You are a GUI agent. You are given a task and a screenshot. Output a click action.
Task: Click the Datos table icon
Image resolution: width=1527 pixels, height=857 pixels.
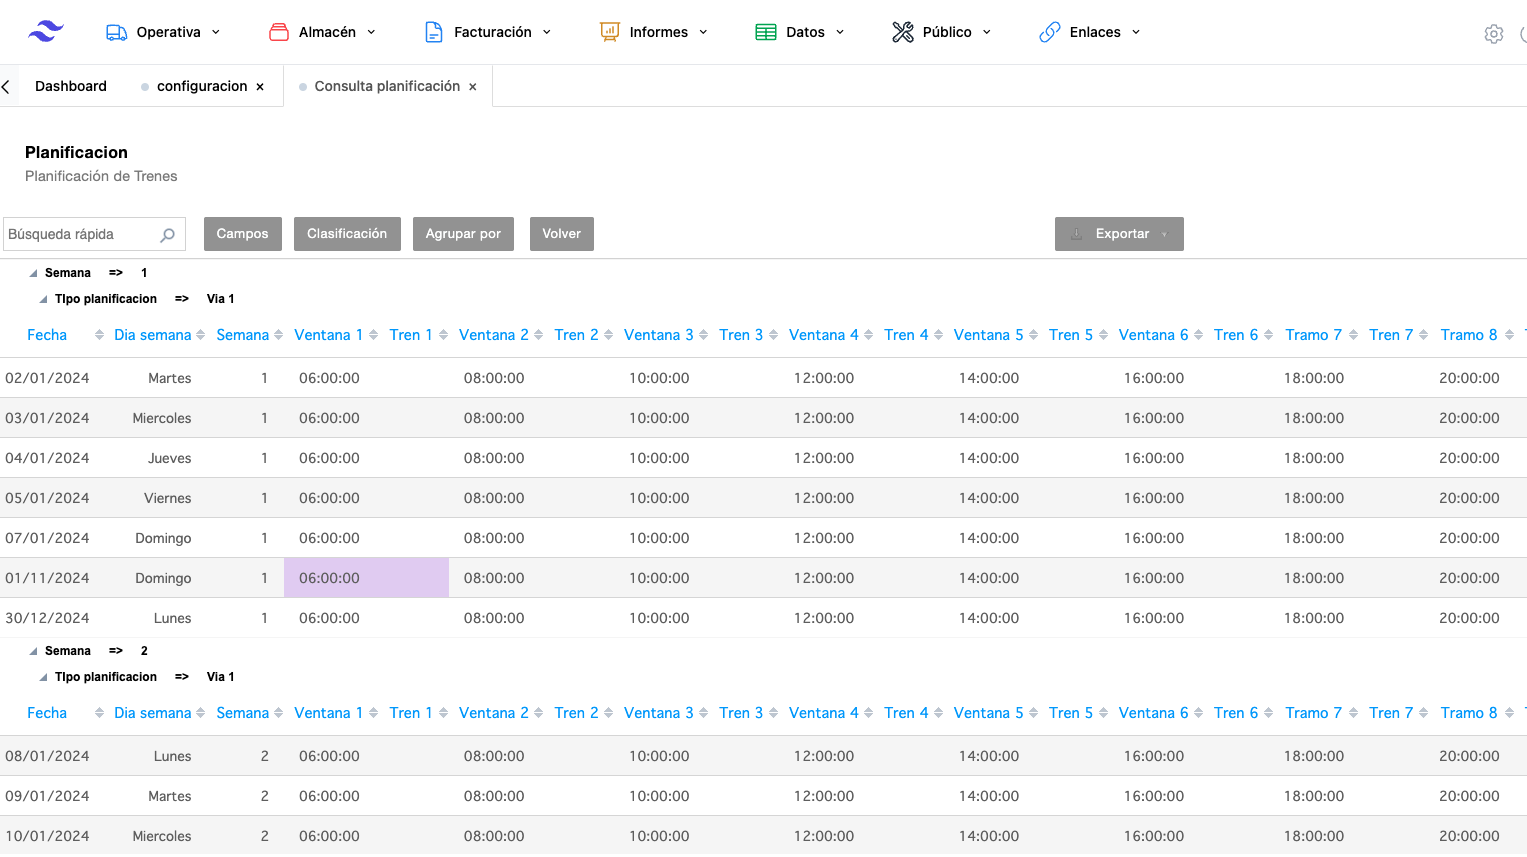(766, 32)
